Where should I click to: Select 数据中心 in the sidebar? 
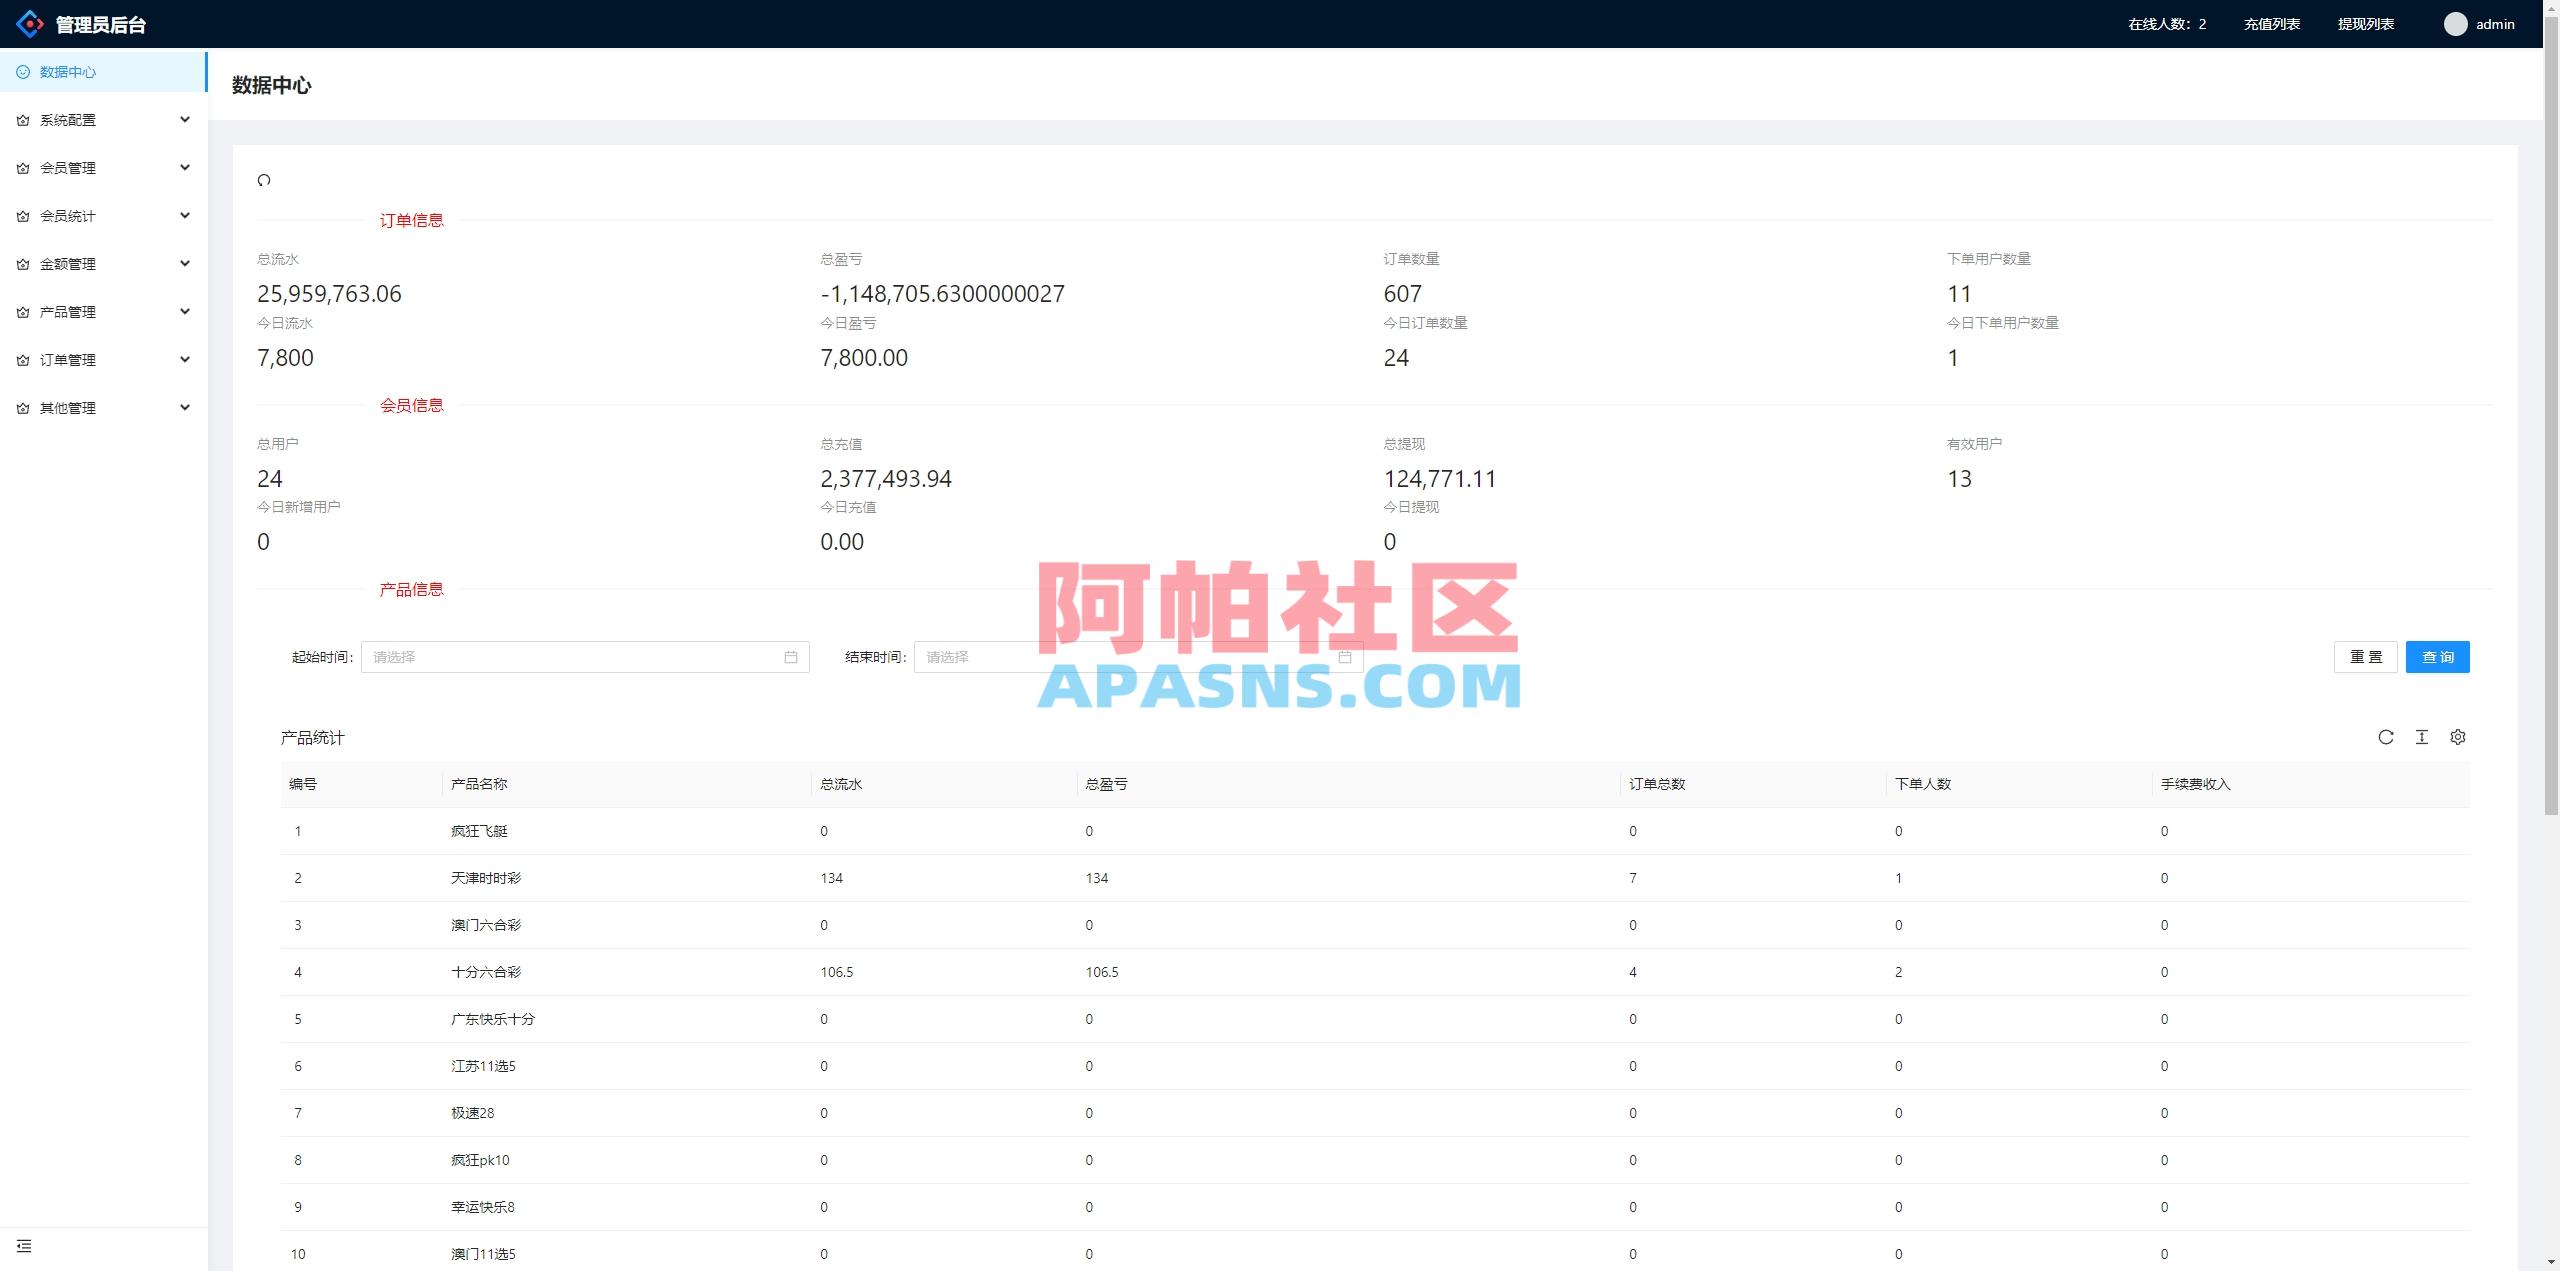point(67,71)
